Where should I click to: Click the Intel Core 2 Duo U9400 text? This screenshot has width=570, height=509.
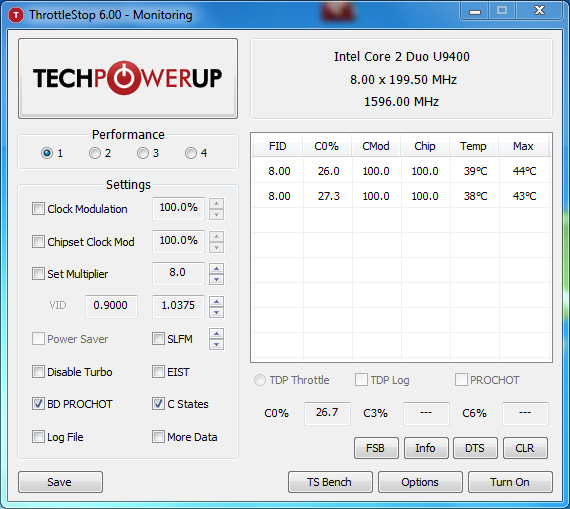click(x=402, y=57)
